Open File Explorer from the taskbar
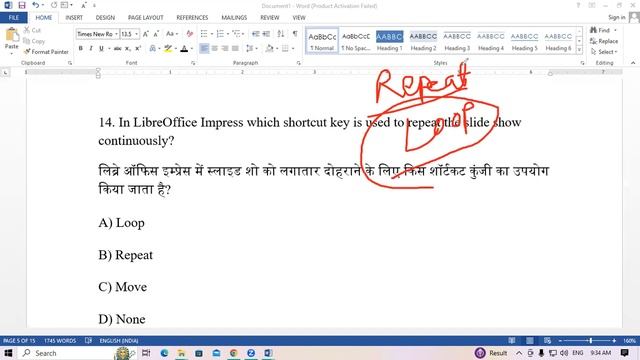The width and height of the screenshot is (640, 360). [x=182, y=353]
